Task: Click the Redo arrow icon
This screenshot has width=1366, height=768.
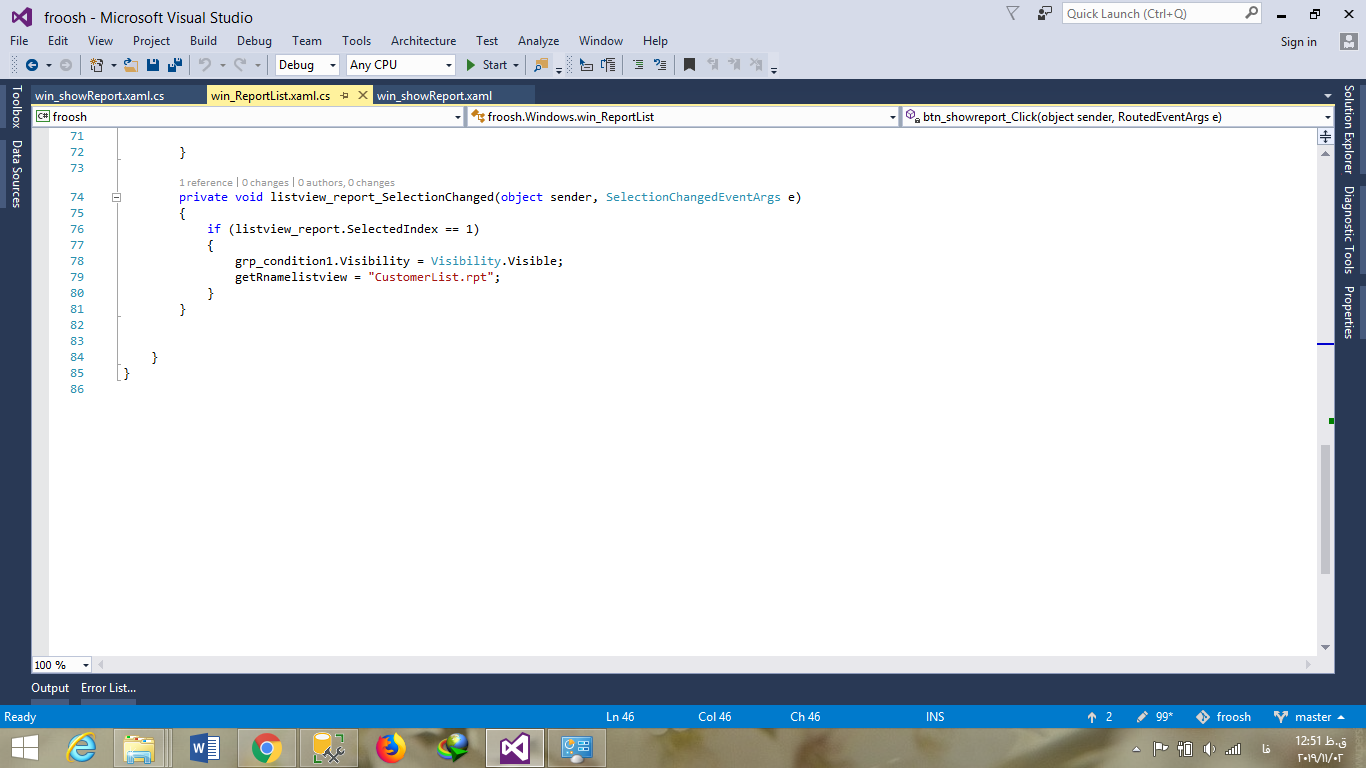Action: point(240,65)
